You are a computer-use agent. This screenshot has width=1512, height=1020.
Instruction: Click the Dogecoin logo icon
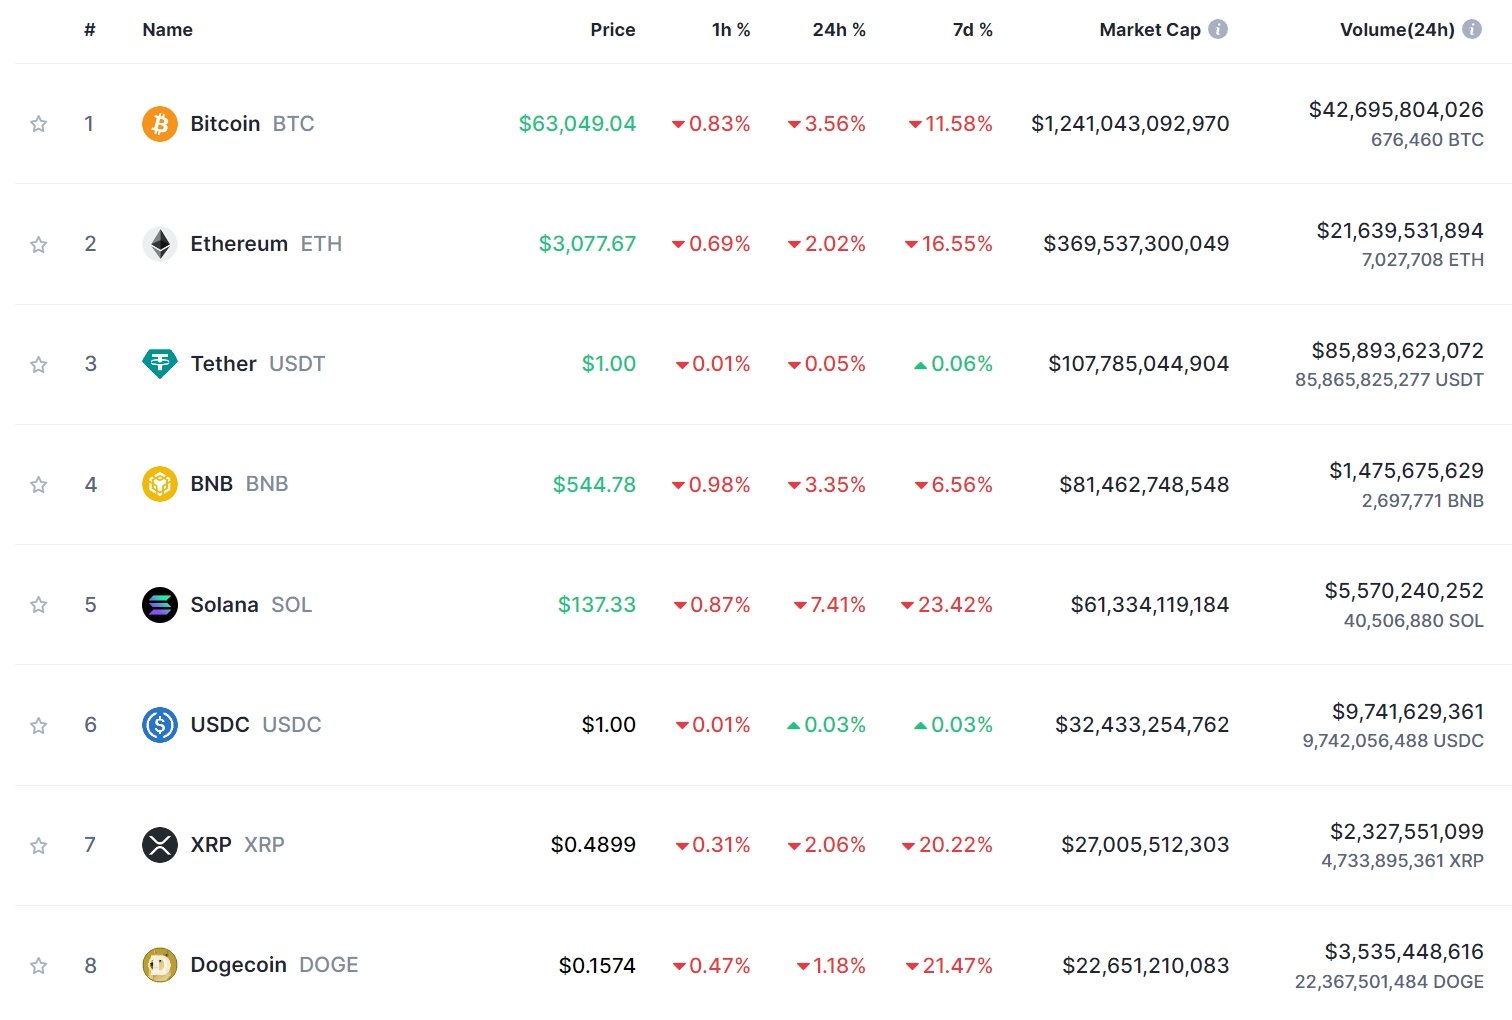159,965
